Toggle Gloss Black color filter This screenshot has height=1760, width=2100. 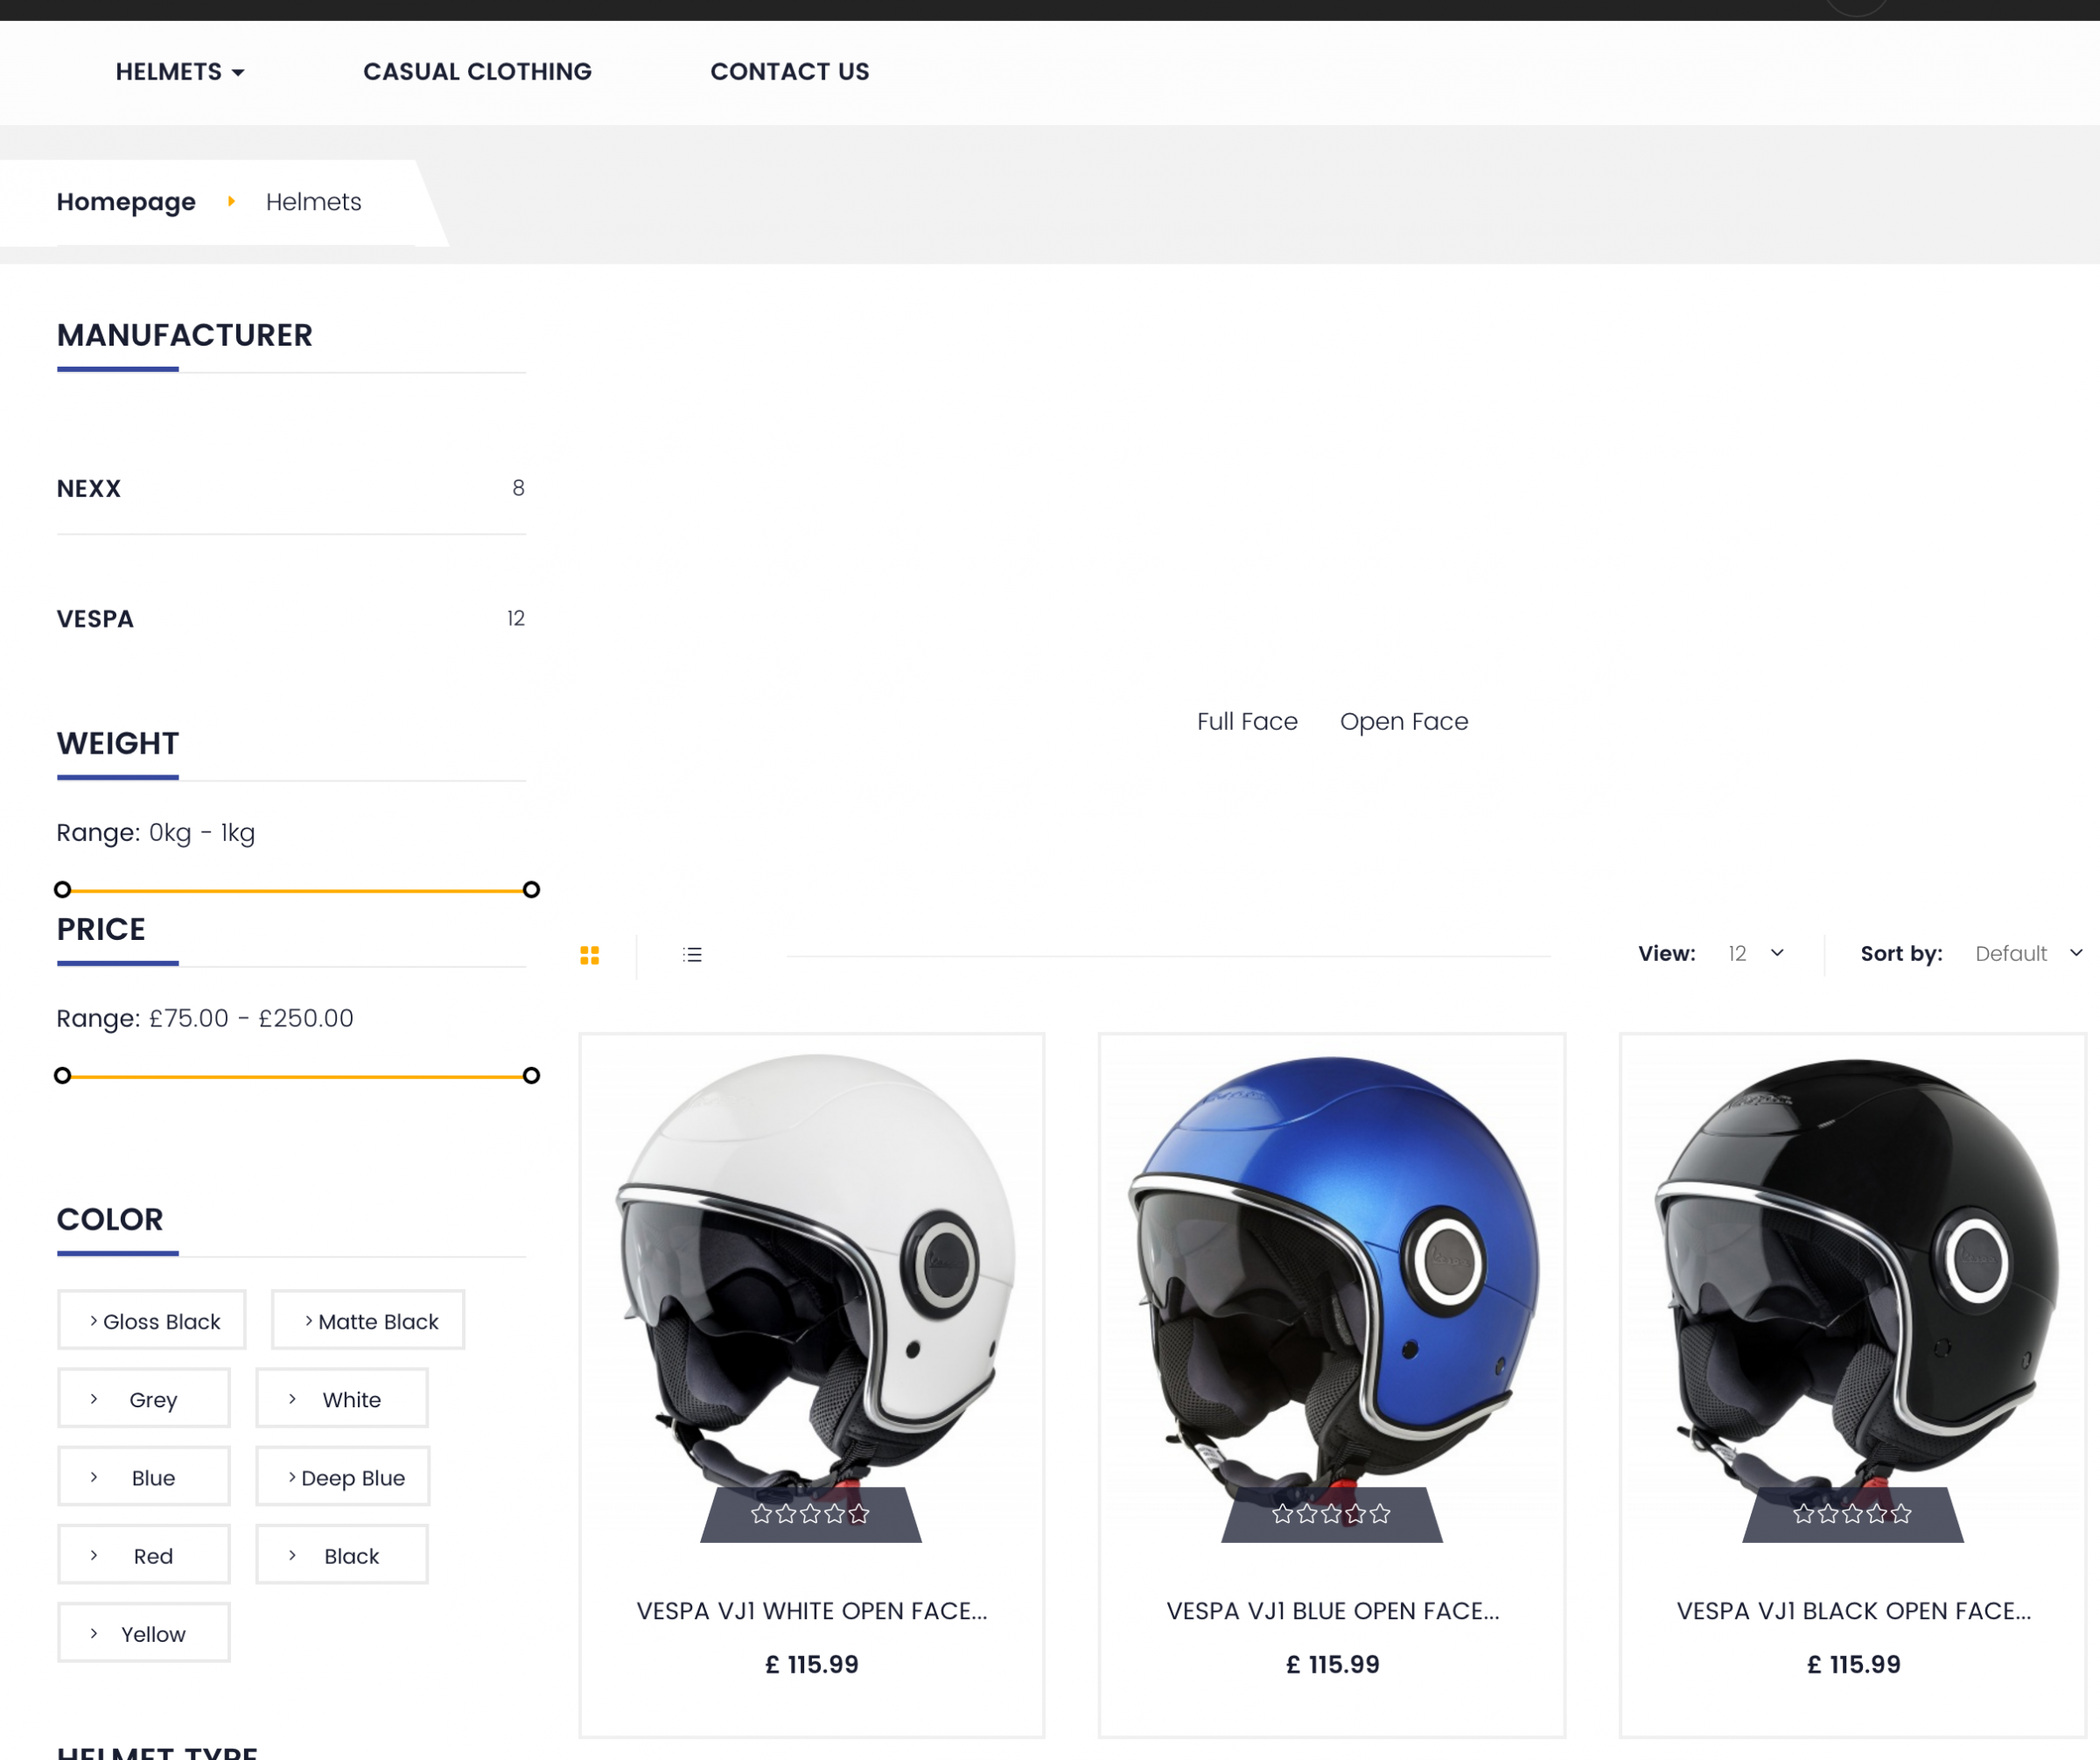(x=152, y=1321)
